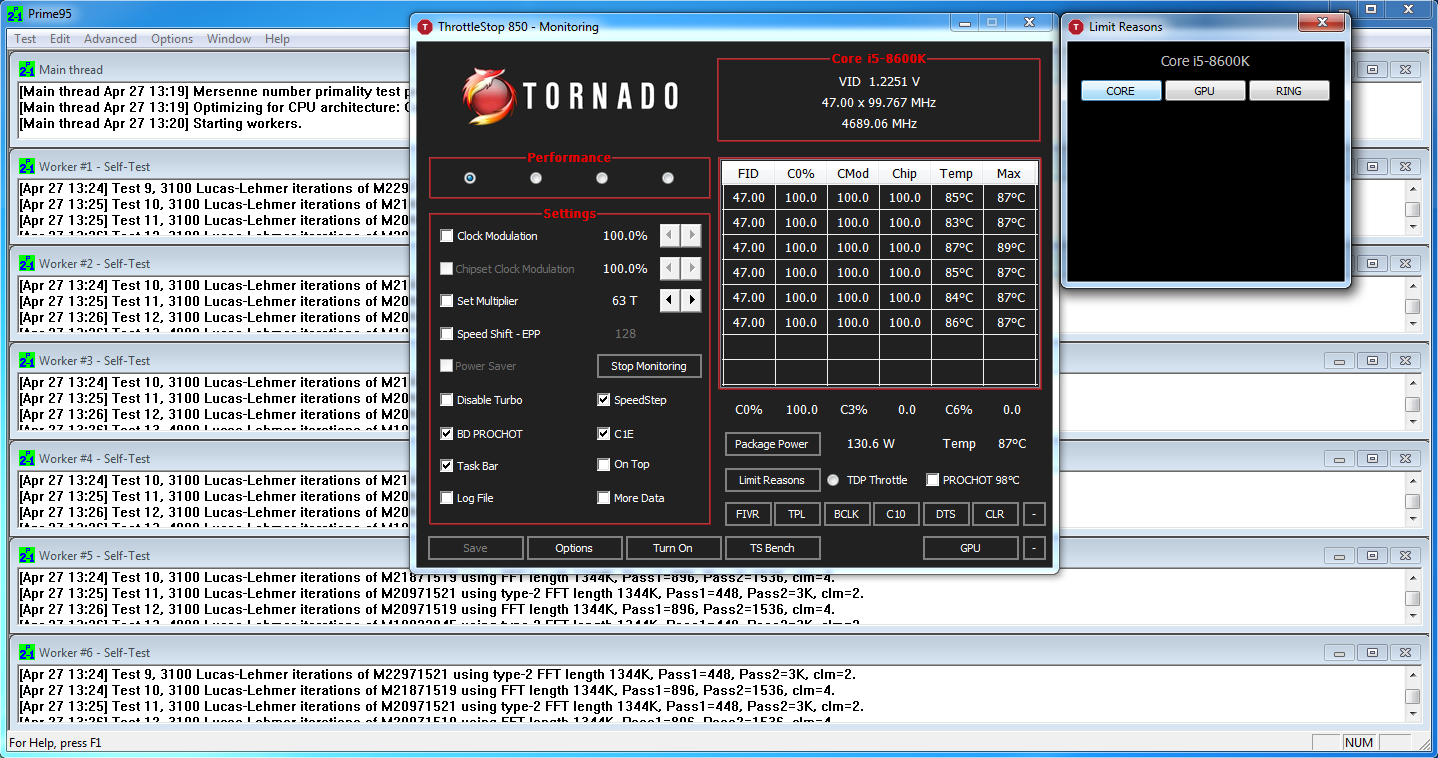
Task: Raise Set Multiplier using its right arrow
Action: tap(691, 301)
